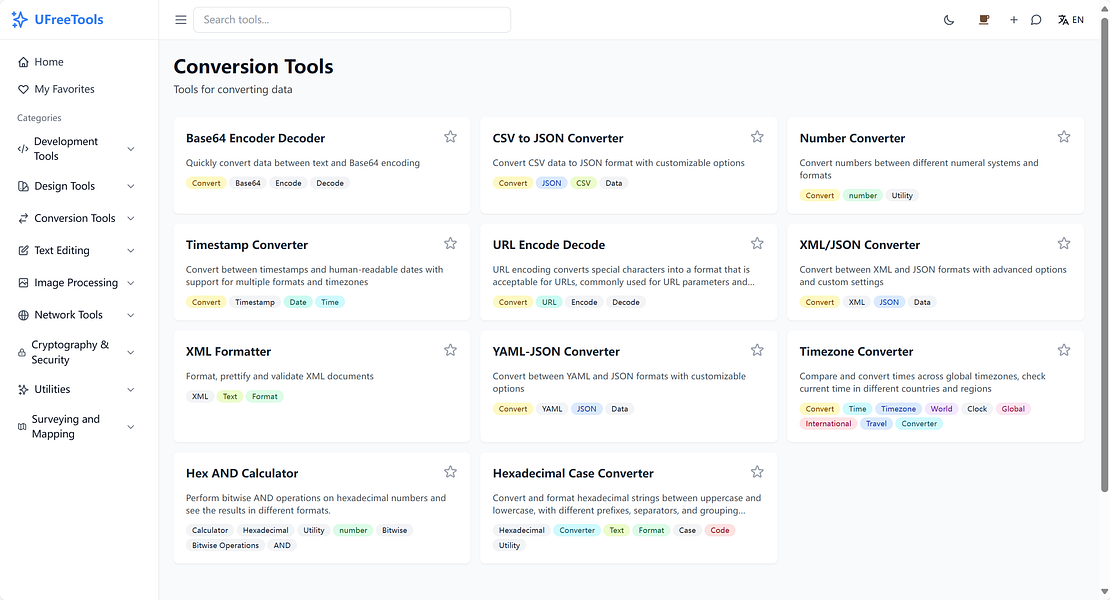Viewport: 1110px width, 600px height.
Task: Click the Design Tools sidebar icon
Action: point(23,186)
